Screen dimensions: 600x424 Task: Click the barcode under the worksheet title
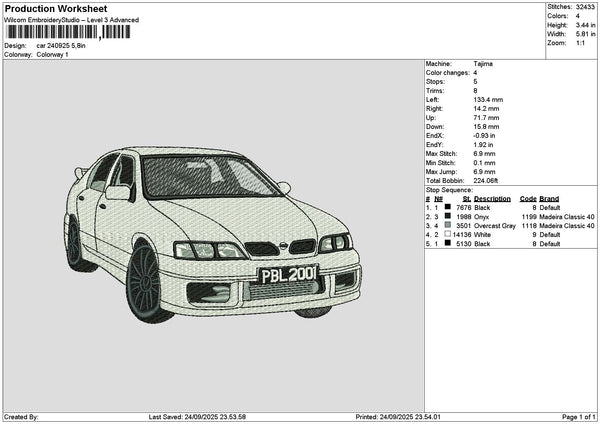[x=67, y=32]
